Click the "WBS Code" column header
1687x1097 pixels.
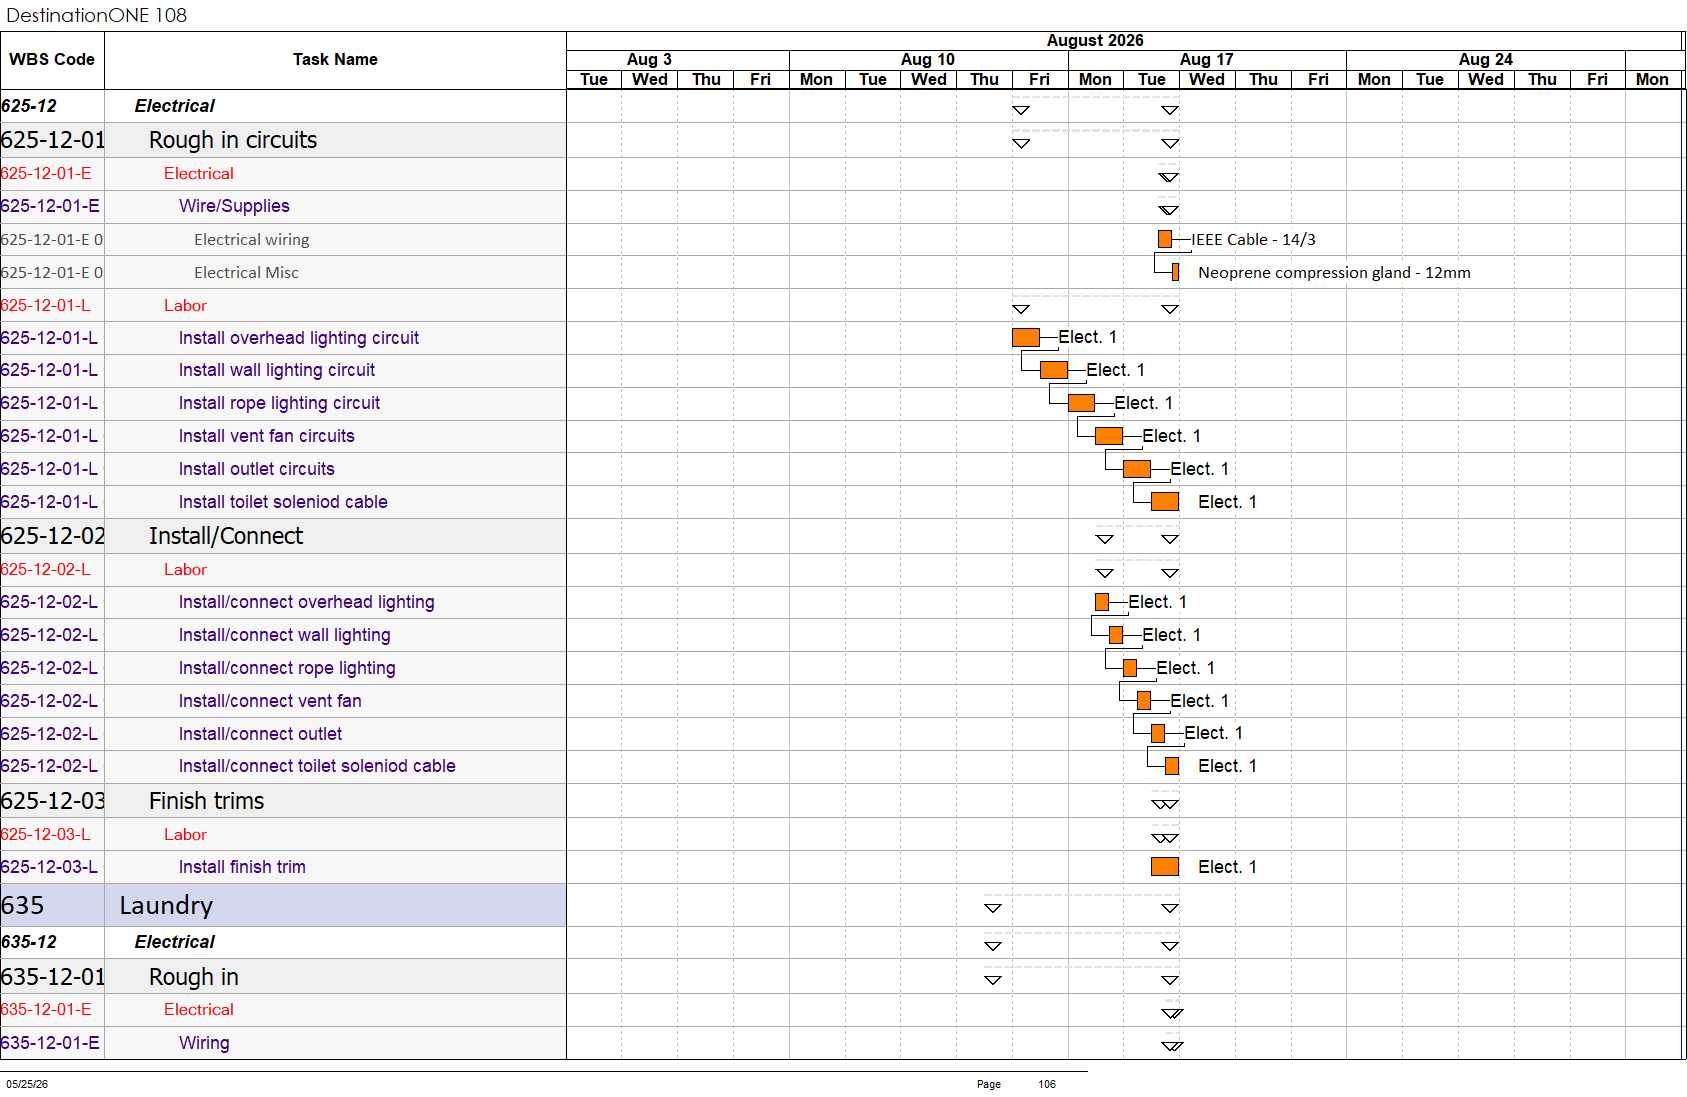click(x=52, y=59)
